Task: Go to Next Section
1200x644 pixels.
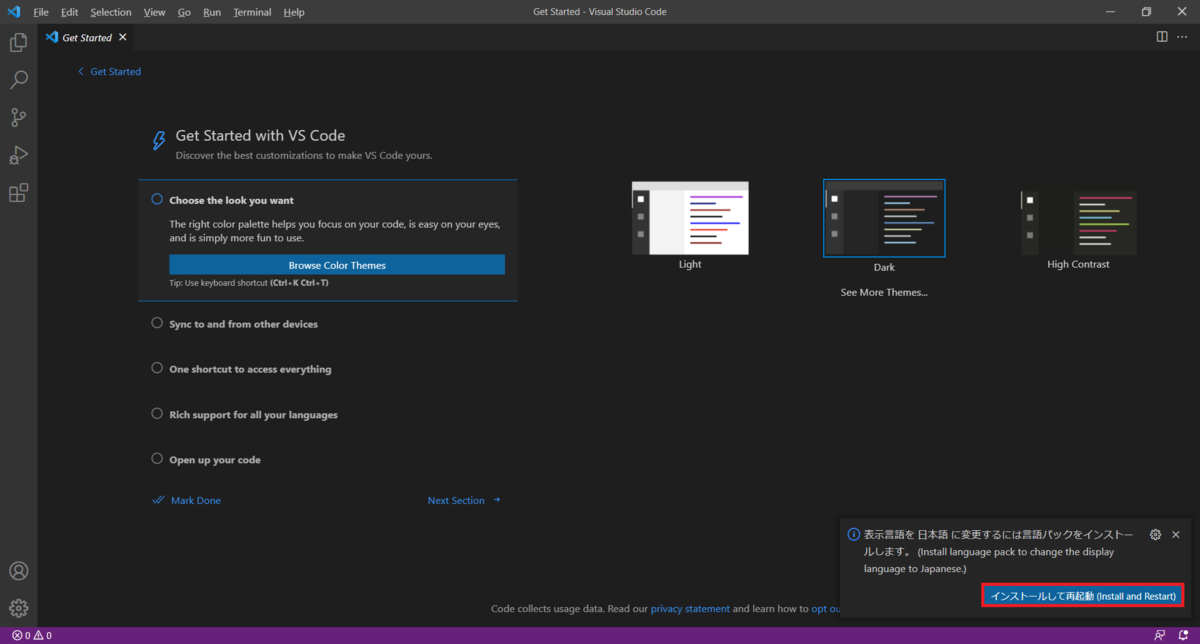Action: click(x=464, y=500)
